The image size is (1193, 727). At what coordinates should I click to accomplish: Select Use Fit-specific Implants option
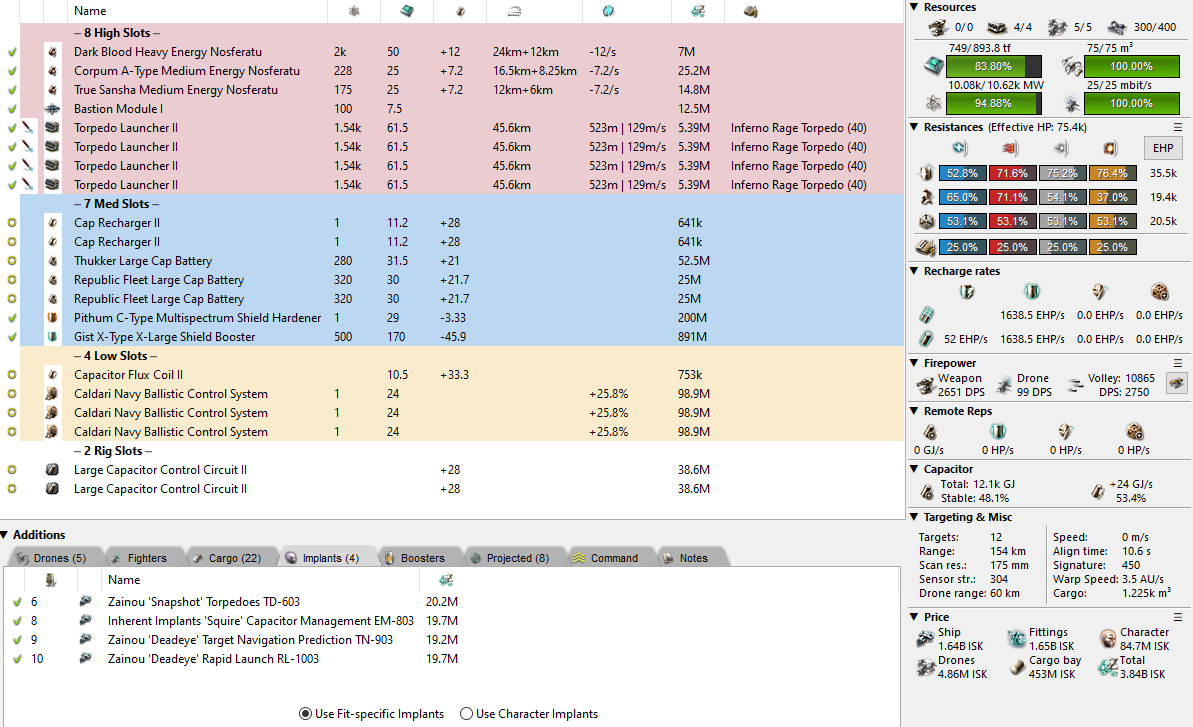tap(305, 714)
